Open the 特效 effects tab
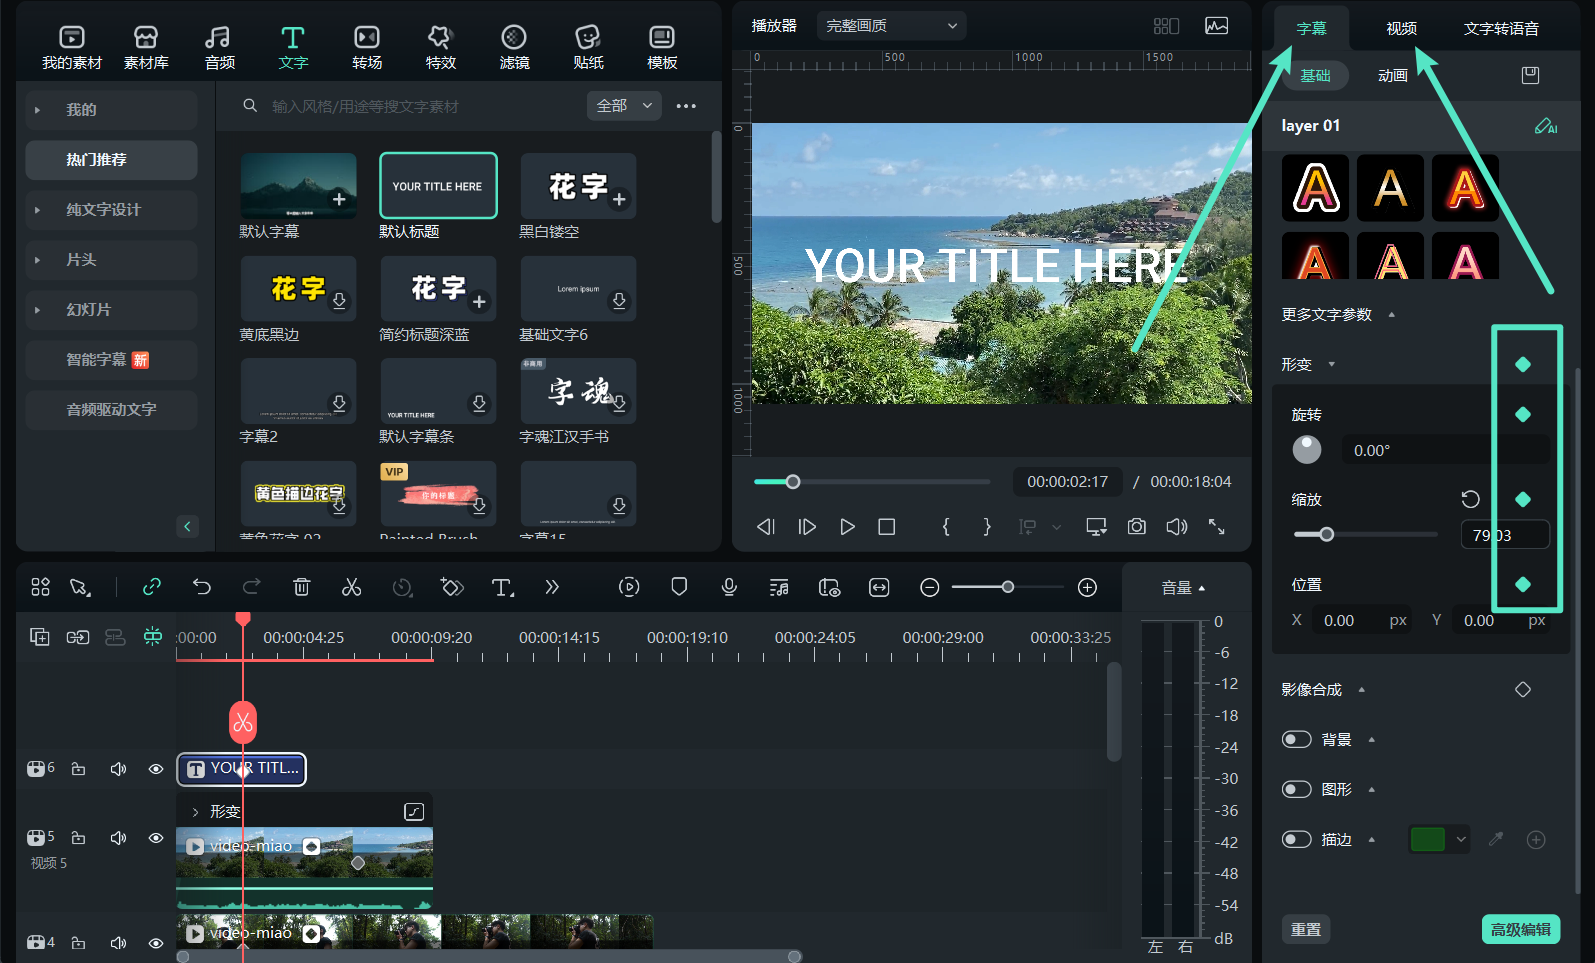This screenshot has height=963, width=1595. [x=440, y=47]
